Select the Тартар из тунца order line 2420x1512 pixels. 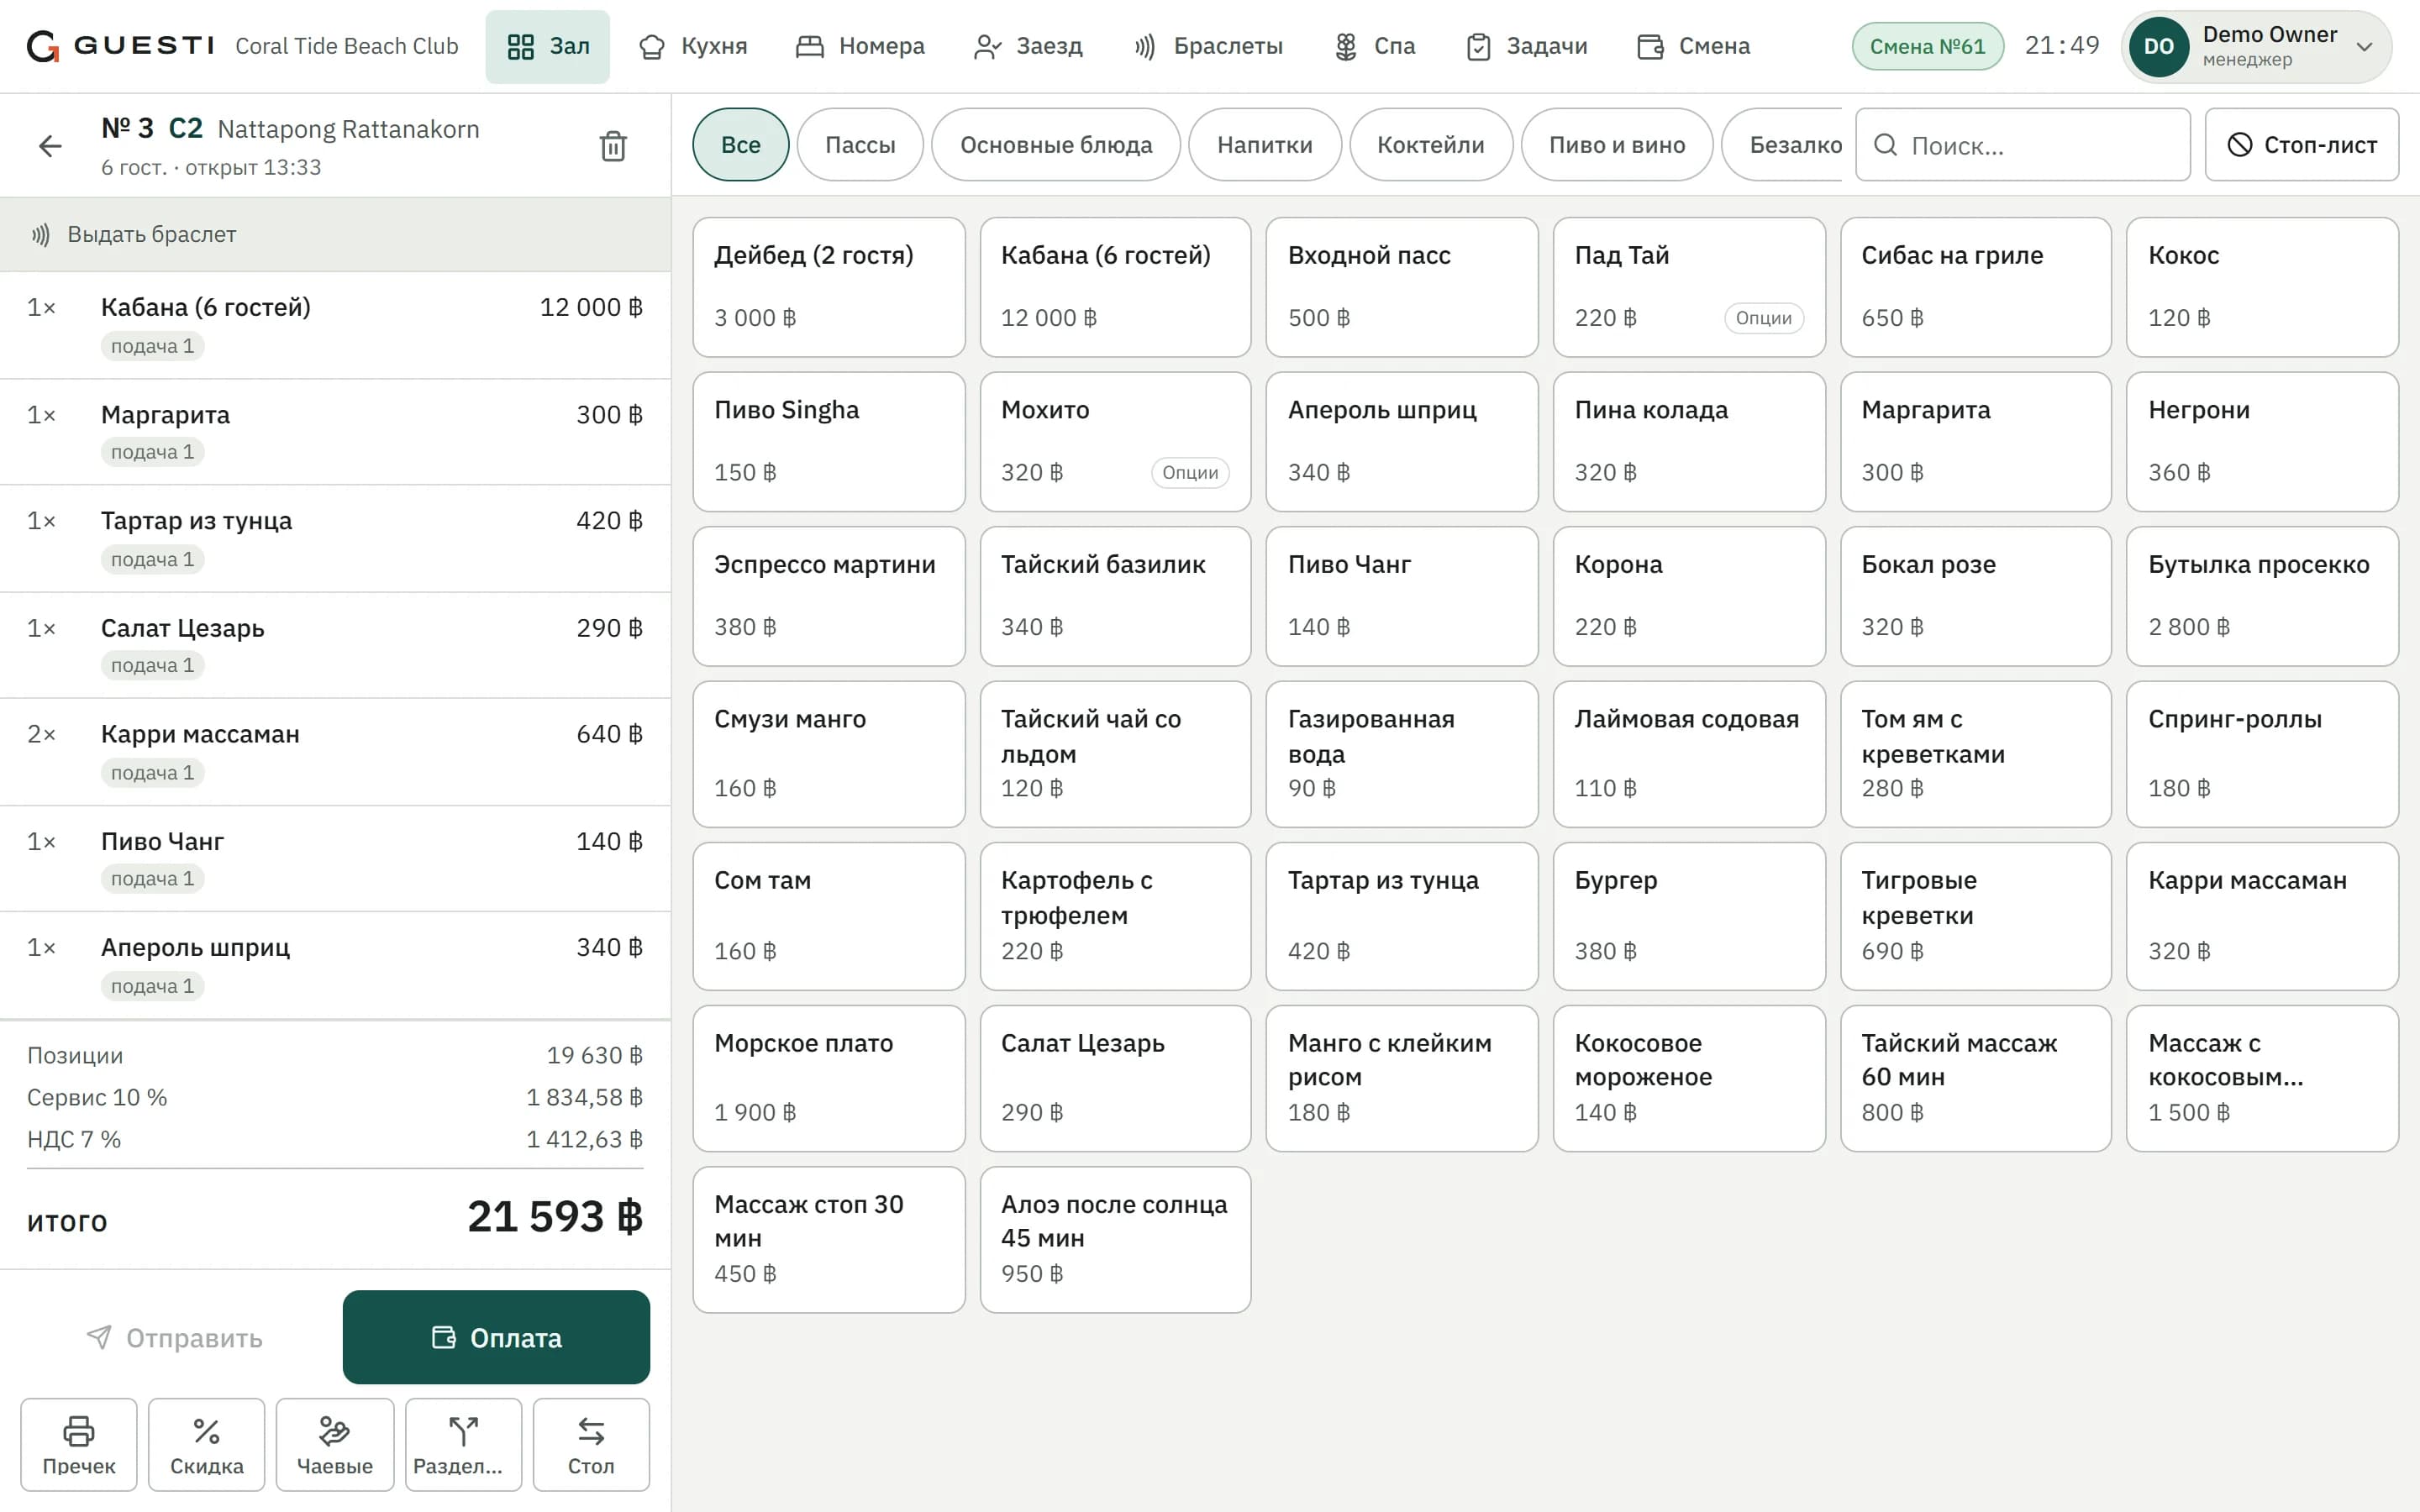[x=335, y=539]
